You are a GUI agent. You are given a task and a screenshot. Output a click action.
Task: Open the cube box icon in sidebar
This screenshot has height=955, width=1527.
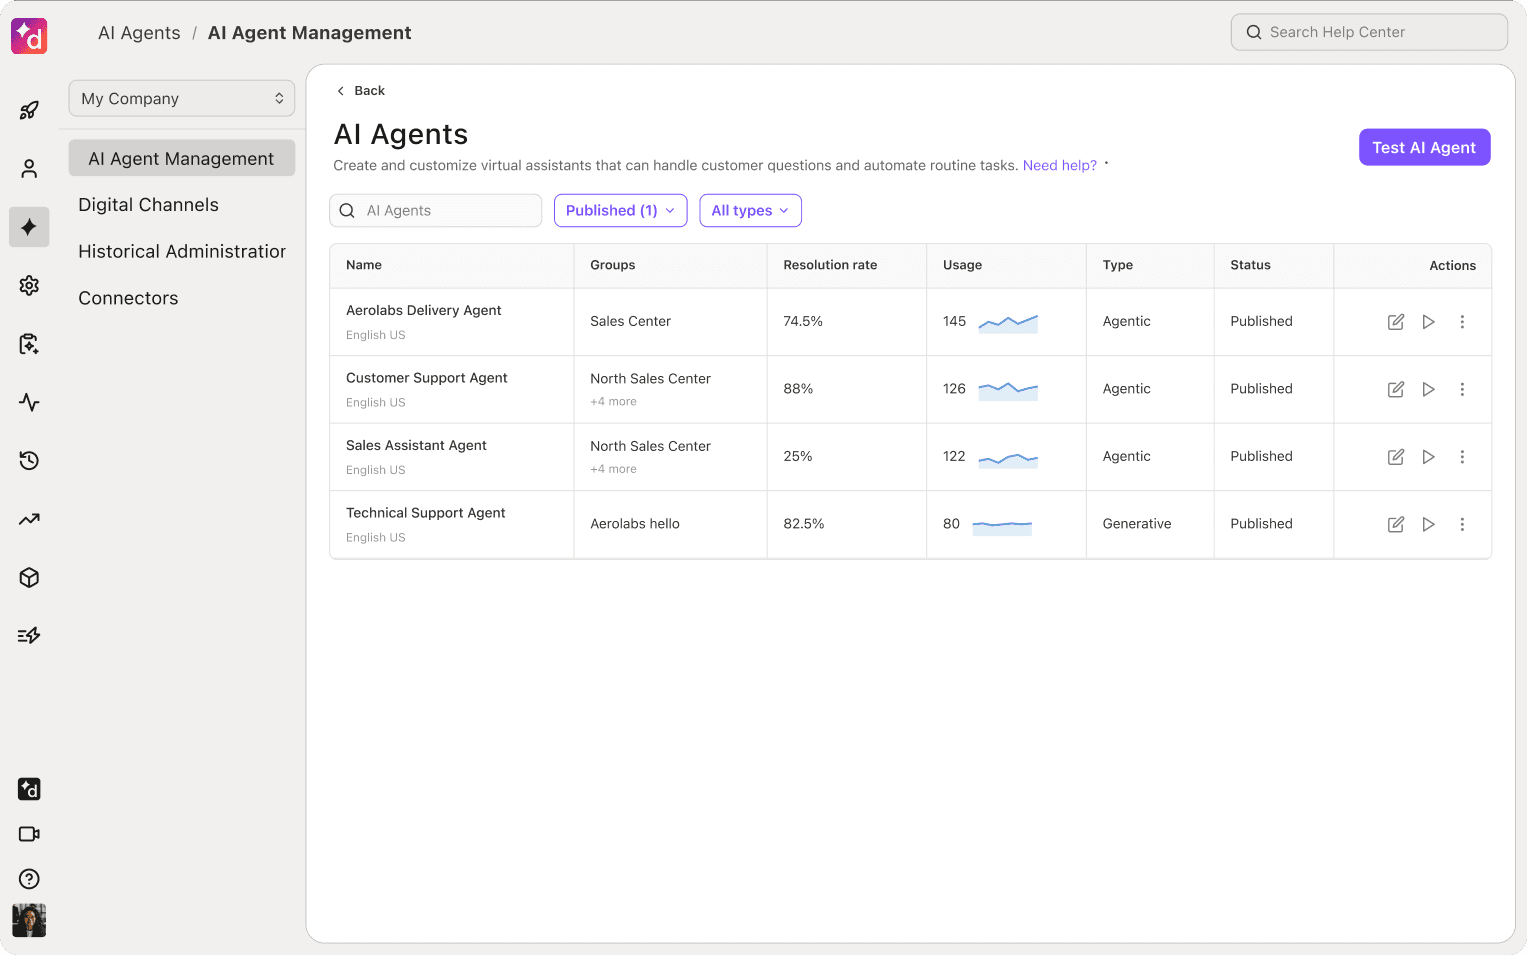29,577
